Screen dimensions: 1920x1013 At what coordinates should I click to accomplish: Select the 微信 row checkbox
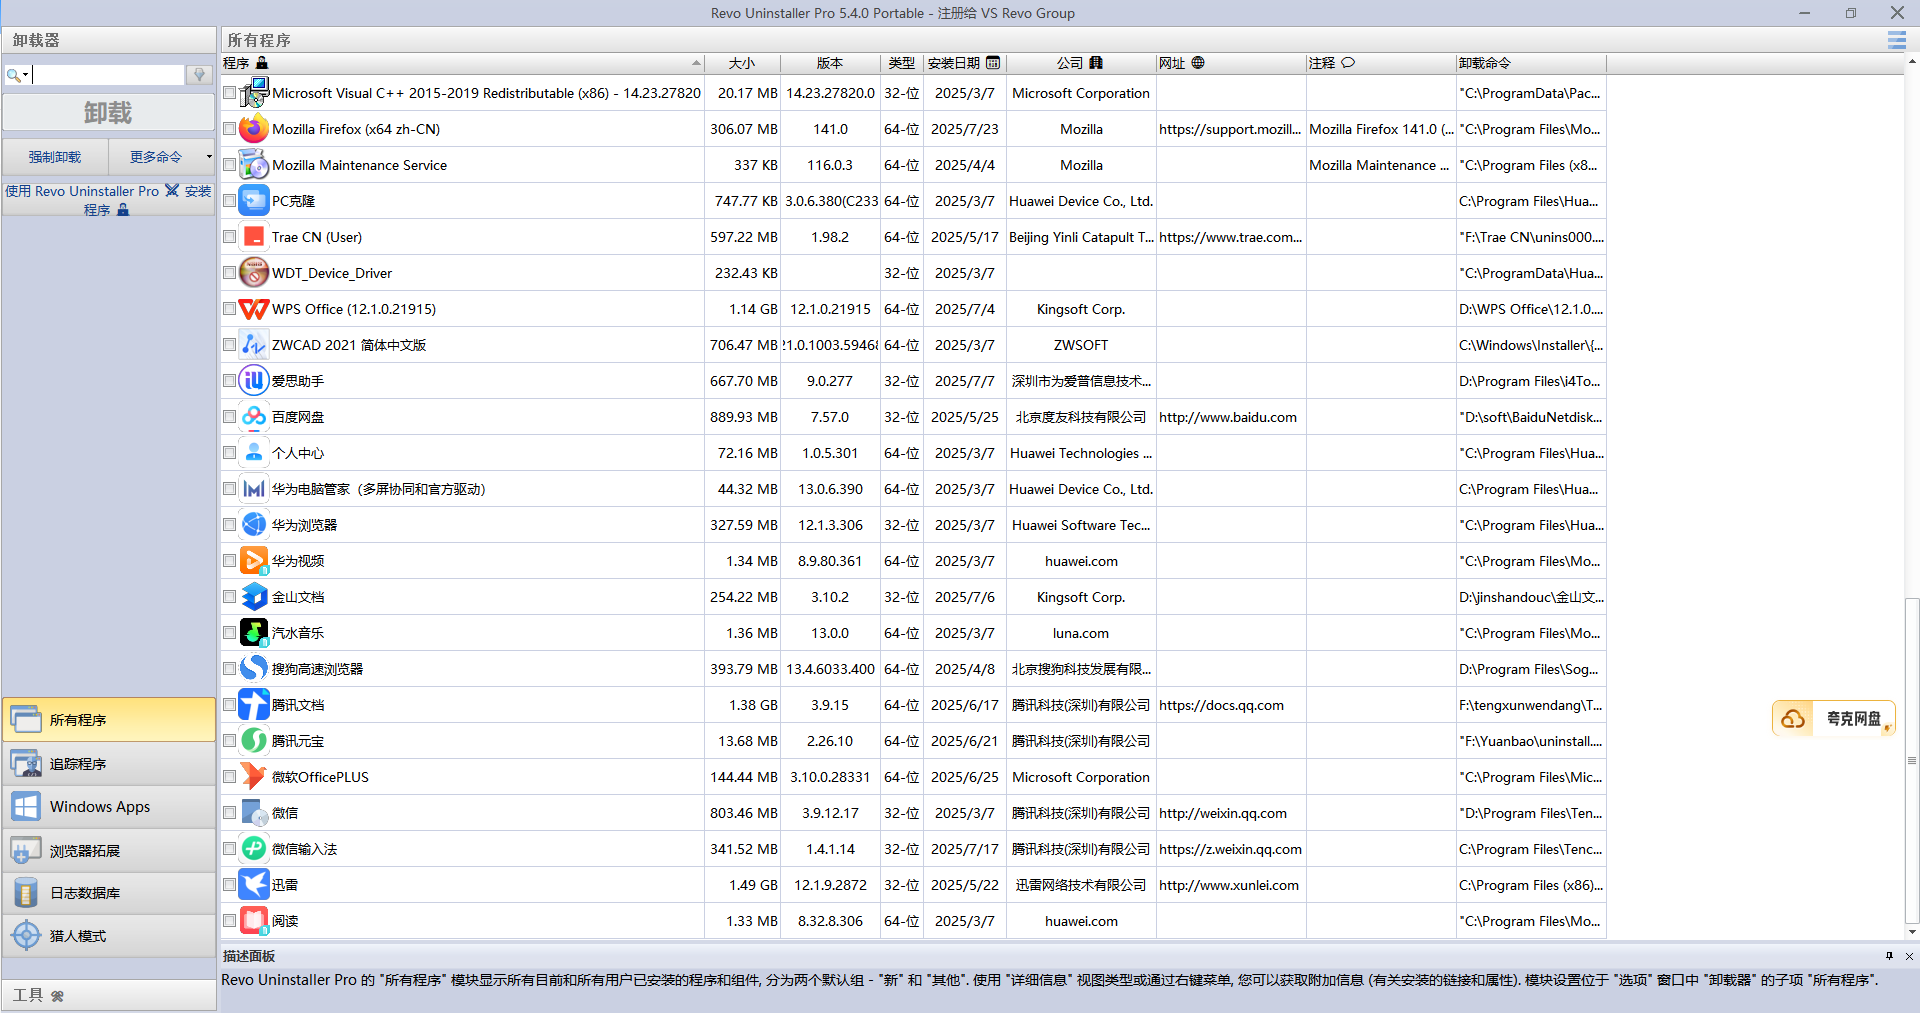[x=230, y=813]
